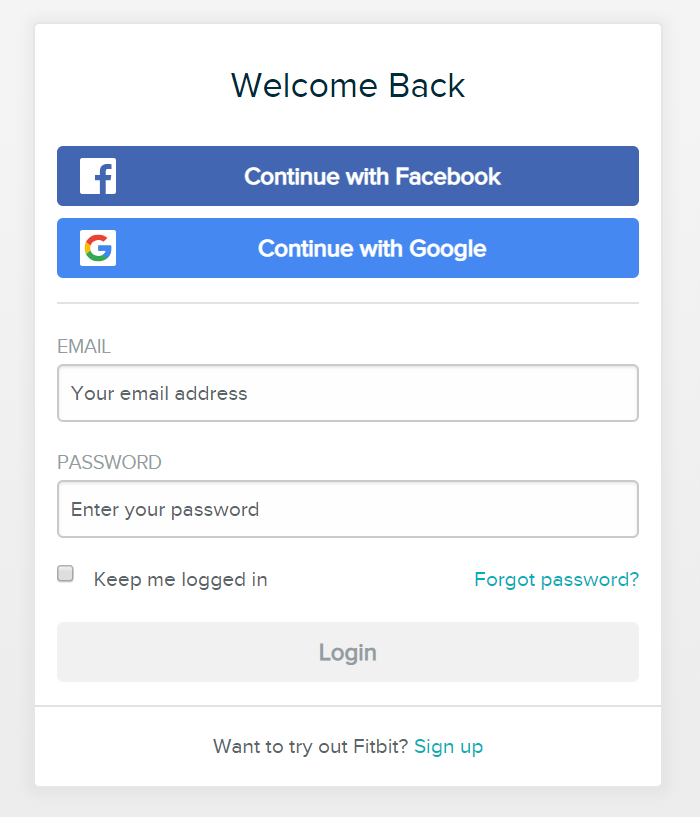700x817 pixels.
Task: Click the Google G logo icon
Action: pyautogui.click(x=98, y=248)
